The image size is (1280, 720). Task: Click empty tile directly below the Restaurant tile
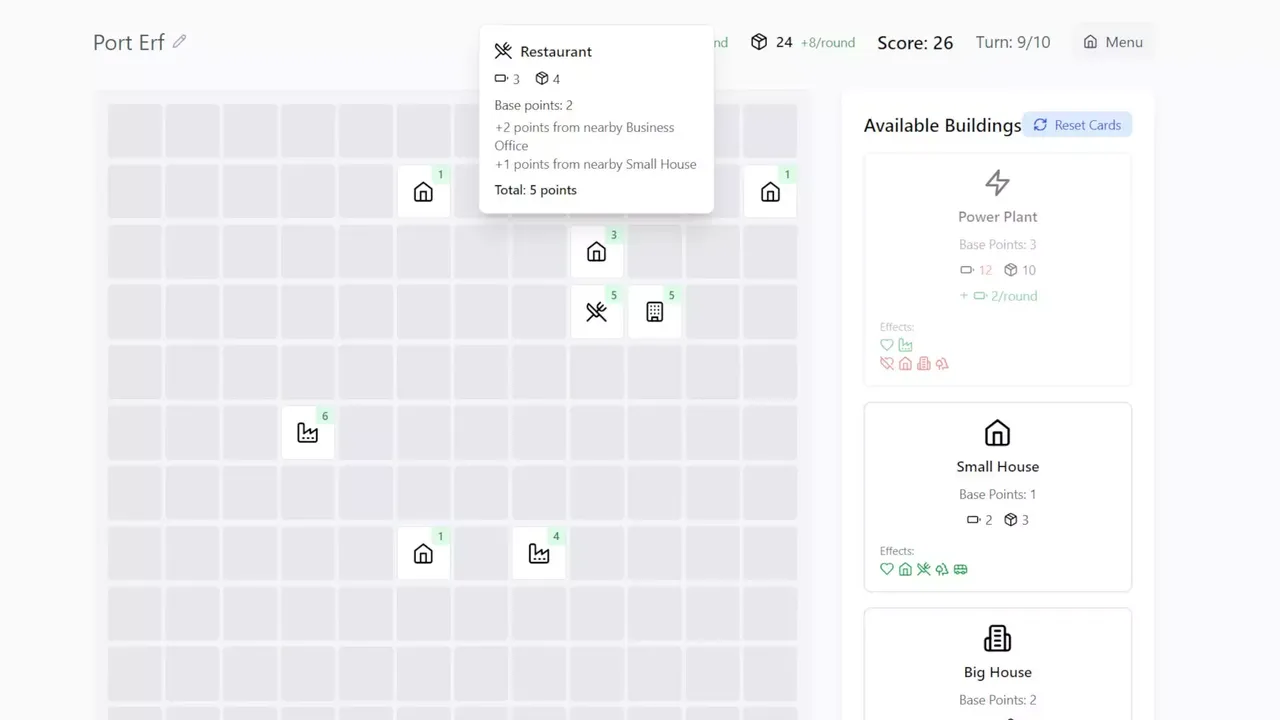(x=597, y=372)
